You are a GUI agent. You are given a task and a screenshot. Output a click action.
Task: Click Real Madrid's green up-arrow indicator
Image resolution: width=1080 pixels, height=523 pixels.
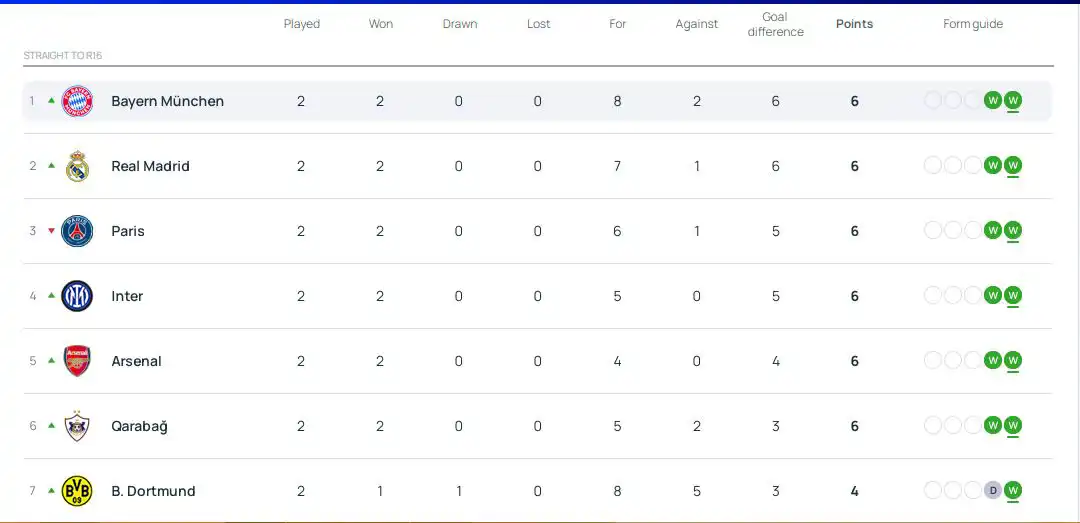coord(51,165)
